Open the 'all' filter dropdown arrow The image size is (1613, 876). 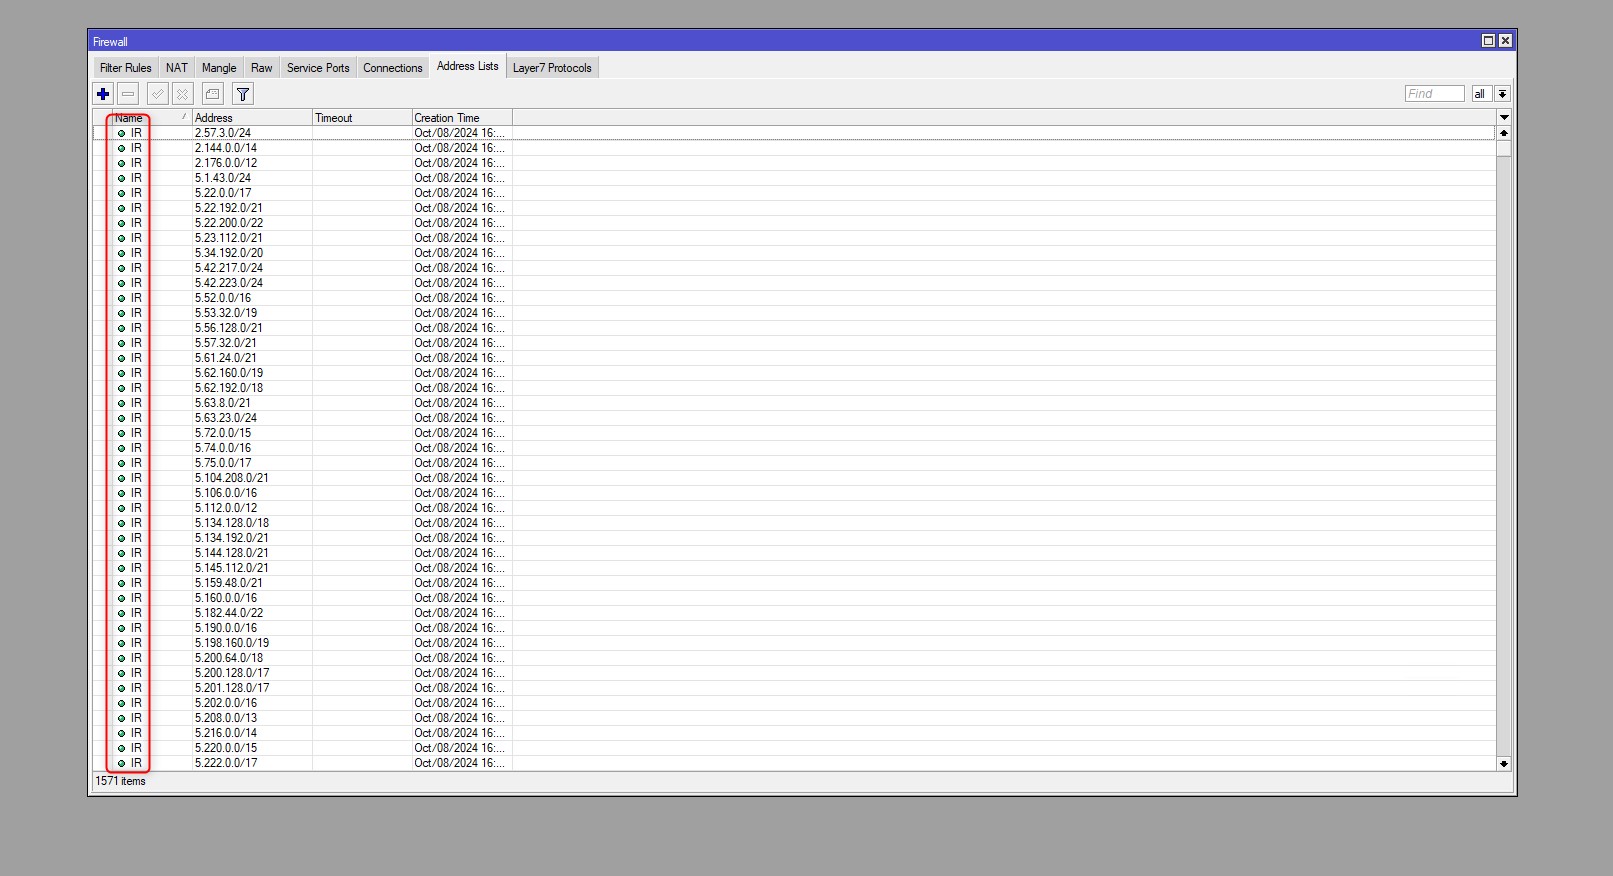click(x=1502, y=94)
